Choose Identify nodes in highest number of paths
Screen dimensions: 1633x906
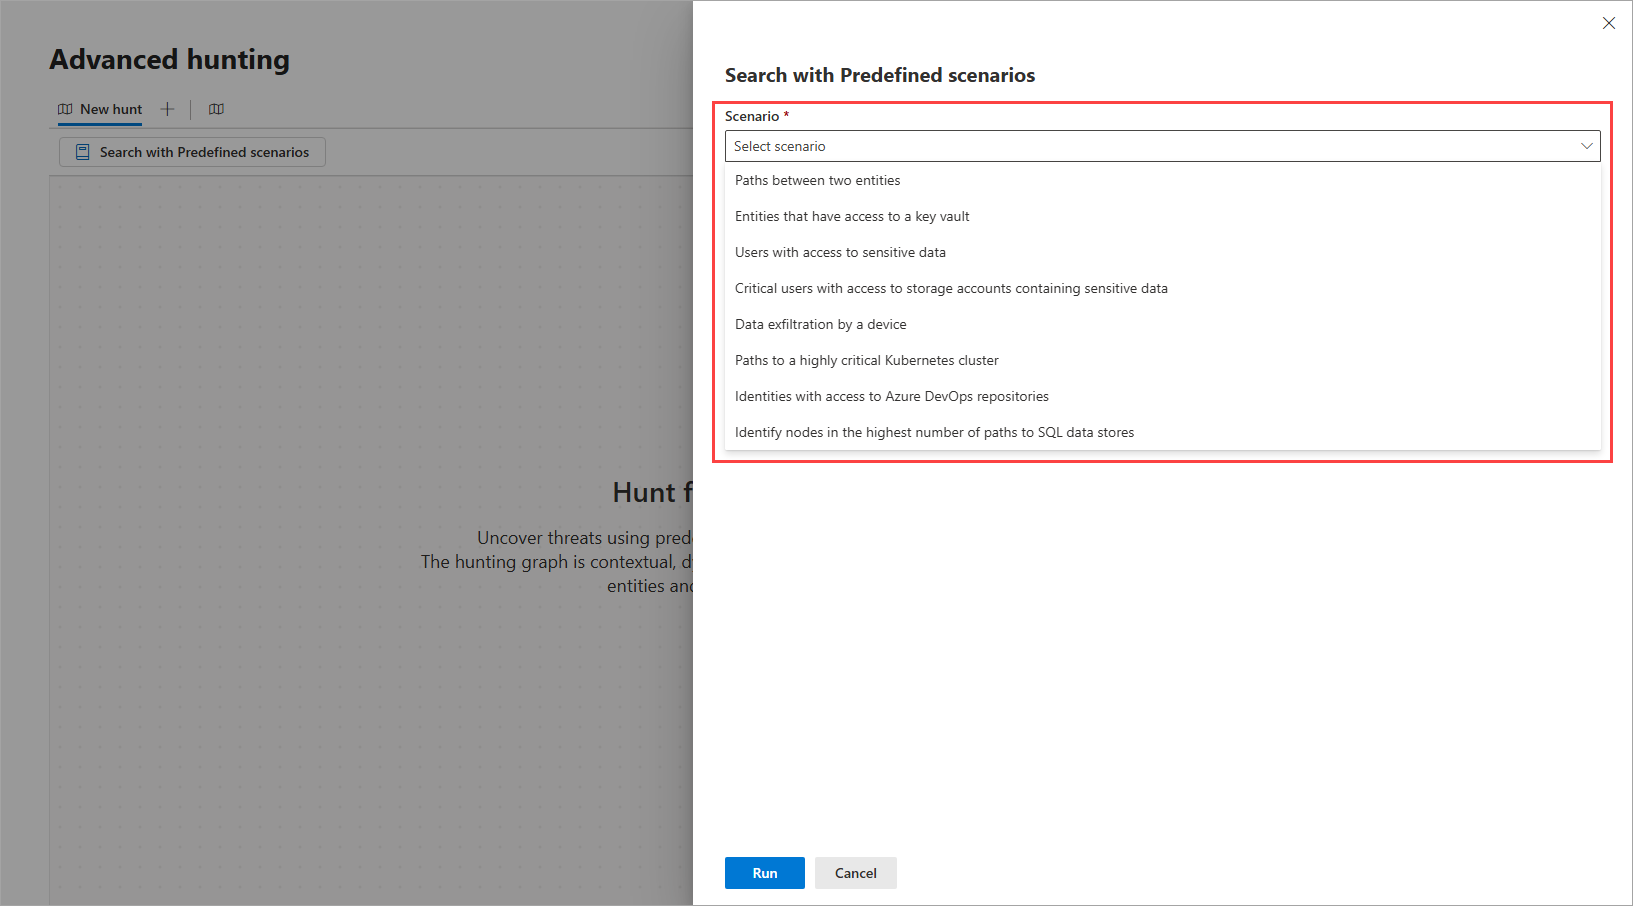pyautogui.click(x=934, y=432)
